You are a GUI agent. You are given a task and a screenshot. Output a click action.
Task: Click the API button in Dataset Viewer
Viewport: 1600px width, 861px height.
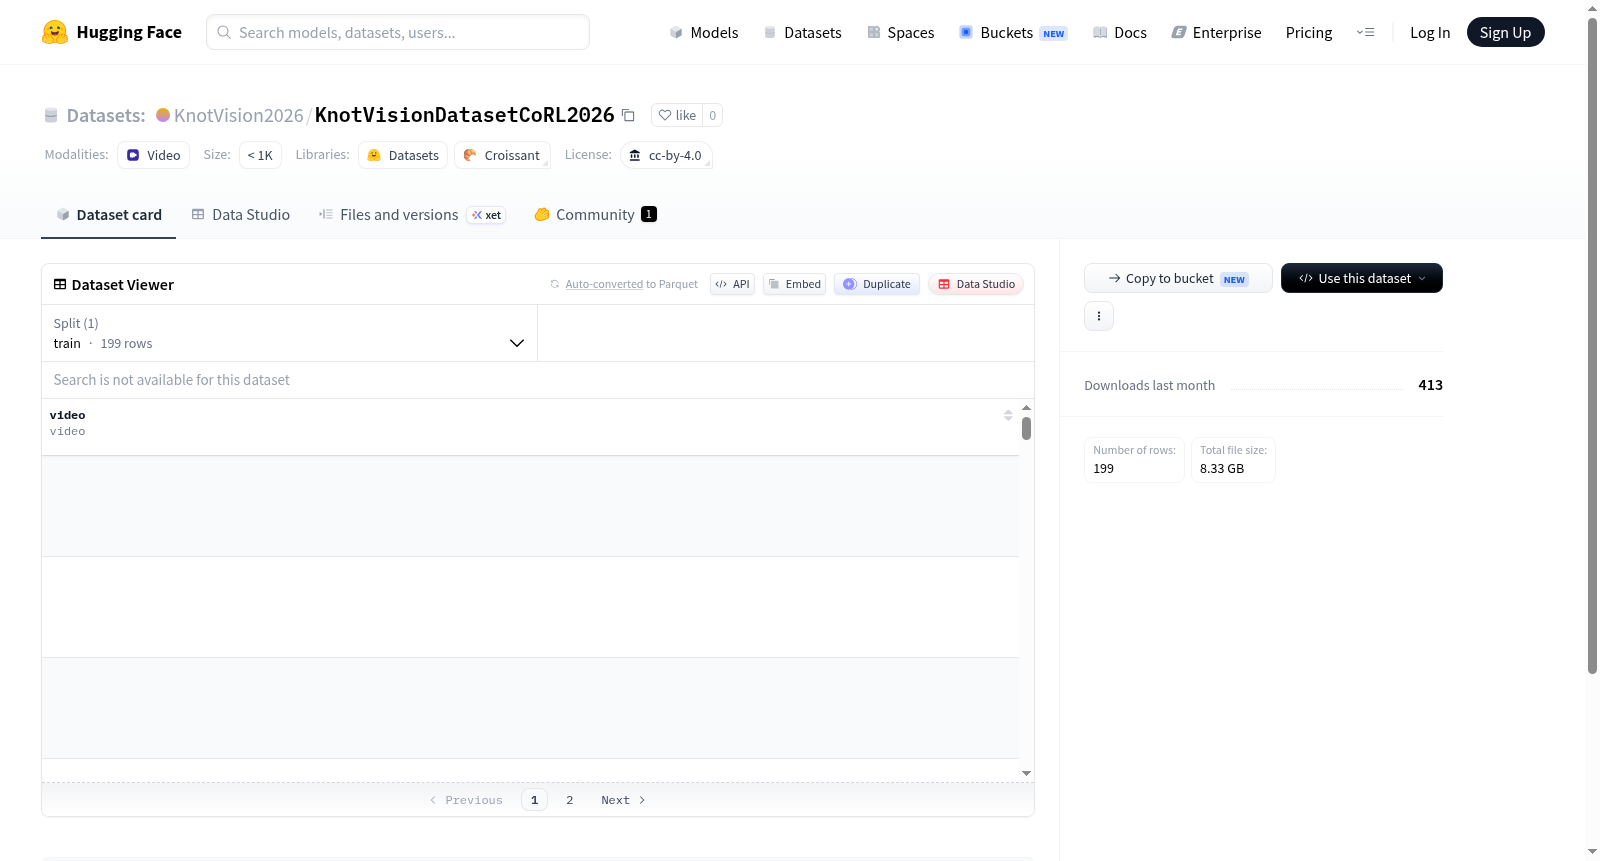[732, 284]
